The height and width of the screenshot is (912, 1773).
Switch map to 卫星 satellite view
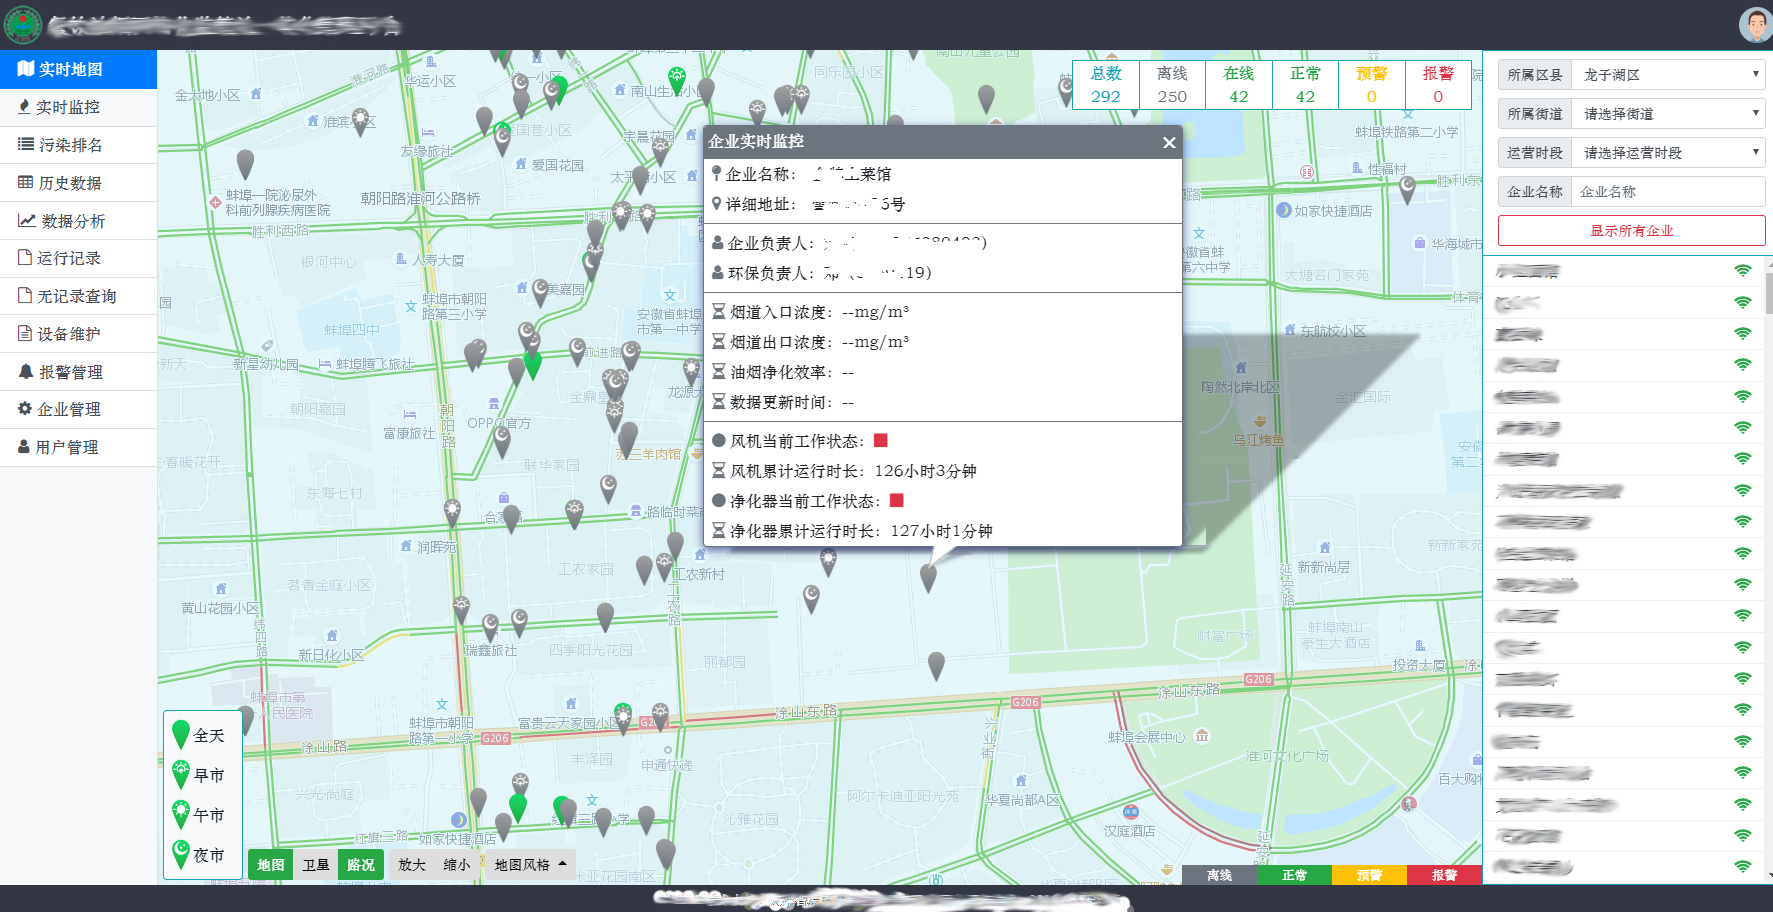(x=315, y=865)
